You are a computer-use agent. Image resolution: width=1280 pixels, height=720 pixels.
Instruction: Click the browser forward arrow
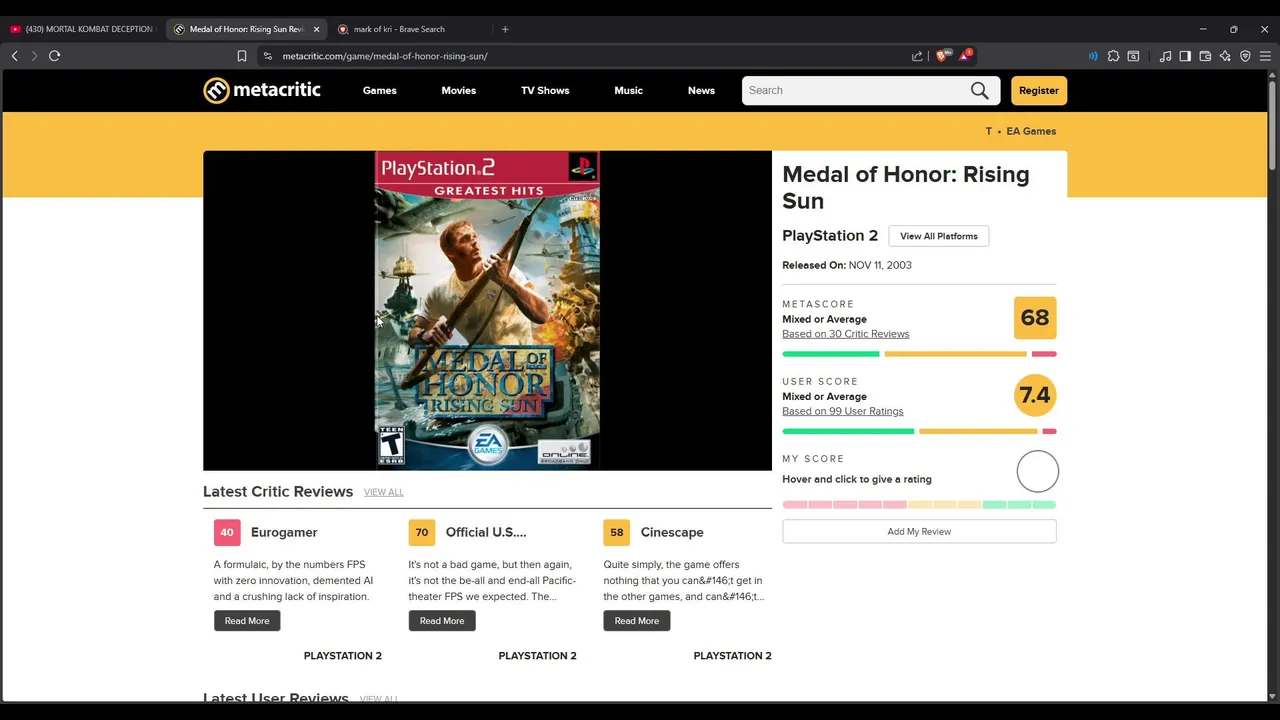tap(34, 56)
